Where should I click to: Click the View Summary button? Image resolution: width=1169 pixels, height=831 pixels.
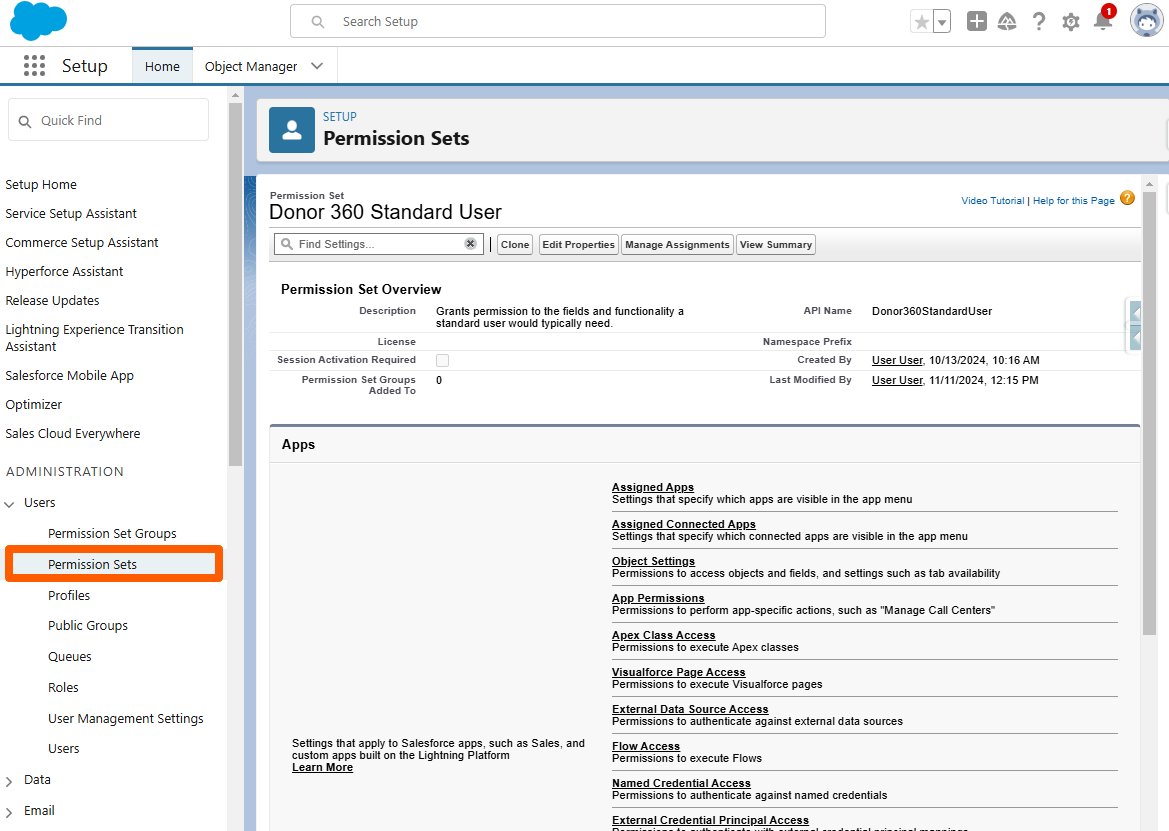click(775, 244)
